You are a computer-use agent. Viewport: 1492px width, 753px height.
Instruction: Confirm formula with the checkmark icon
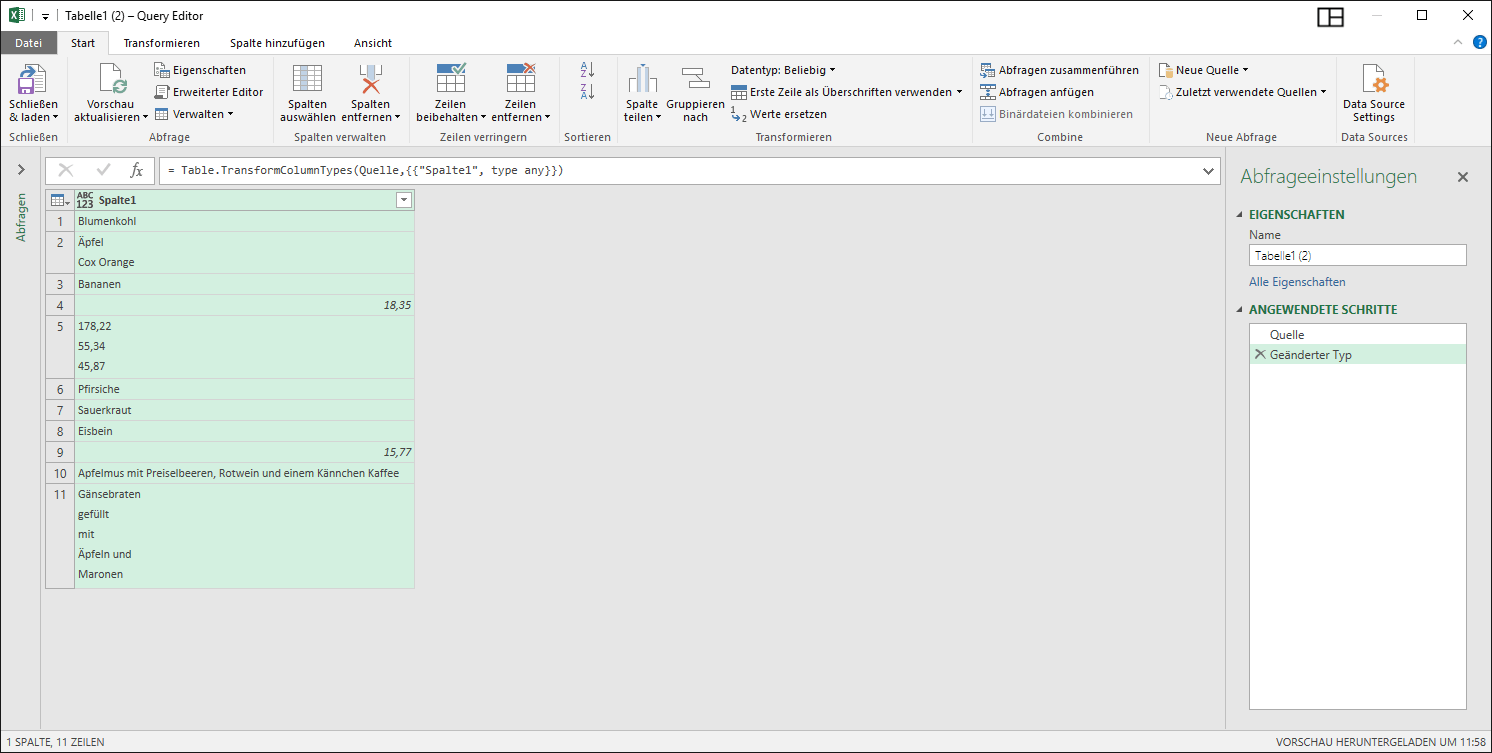point(103,171)
